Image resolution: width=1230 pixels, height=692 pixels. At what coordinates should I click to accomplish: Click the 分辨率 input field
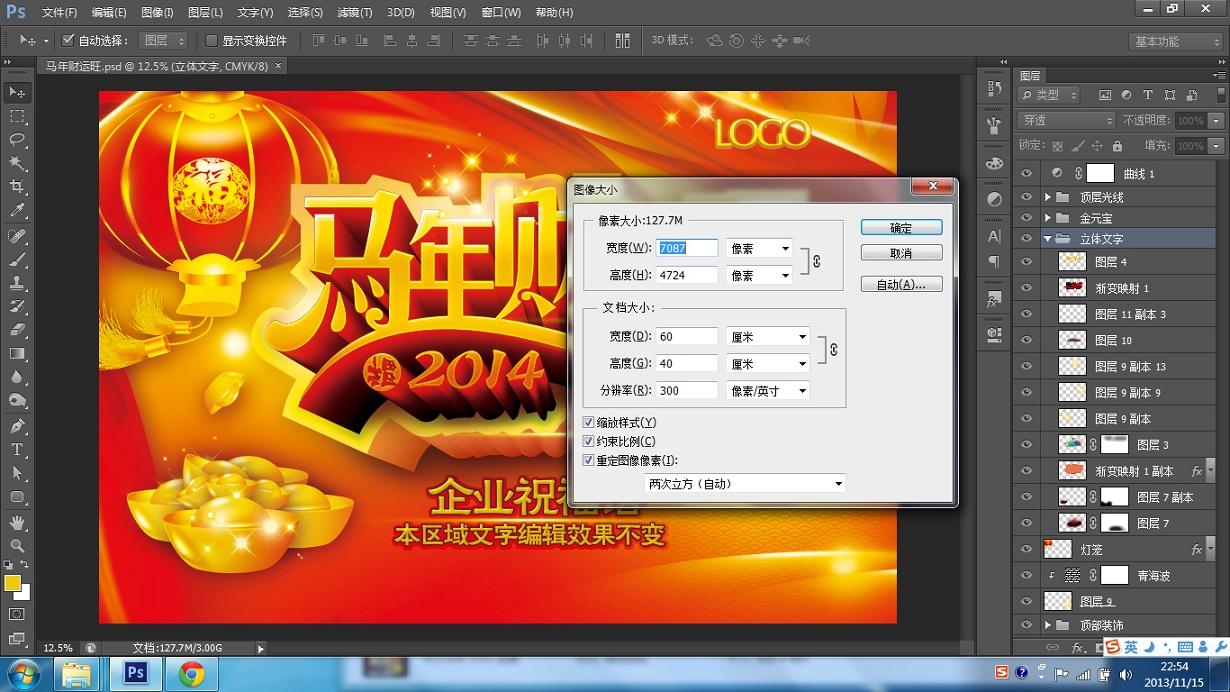[x=687, y=391]
